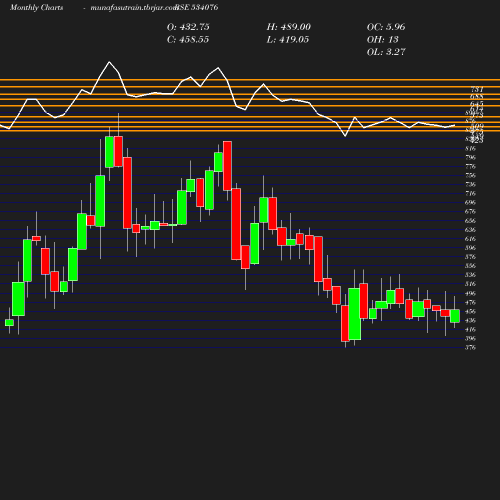Viewport: 500px width, 500px height.
Task: Click the 536 price axis label
Action: pos(470,275)
